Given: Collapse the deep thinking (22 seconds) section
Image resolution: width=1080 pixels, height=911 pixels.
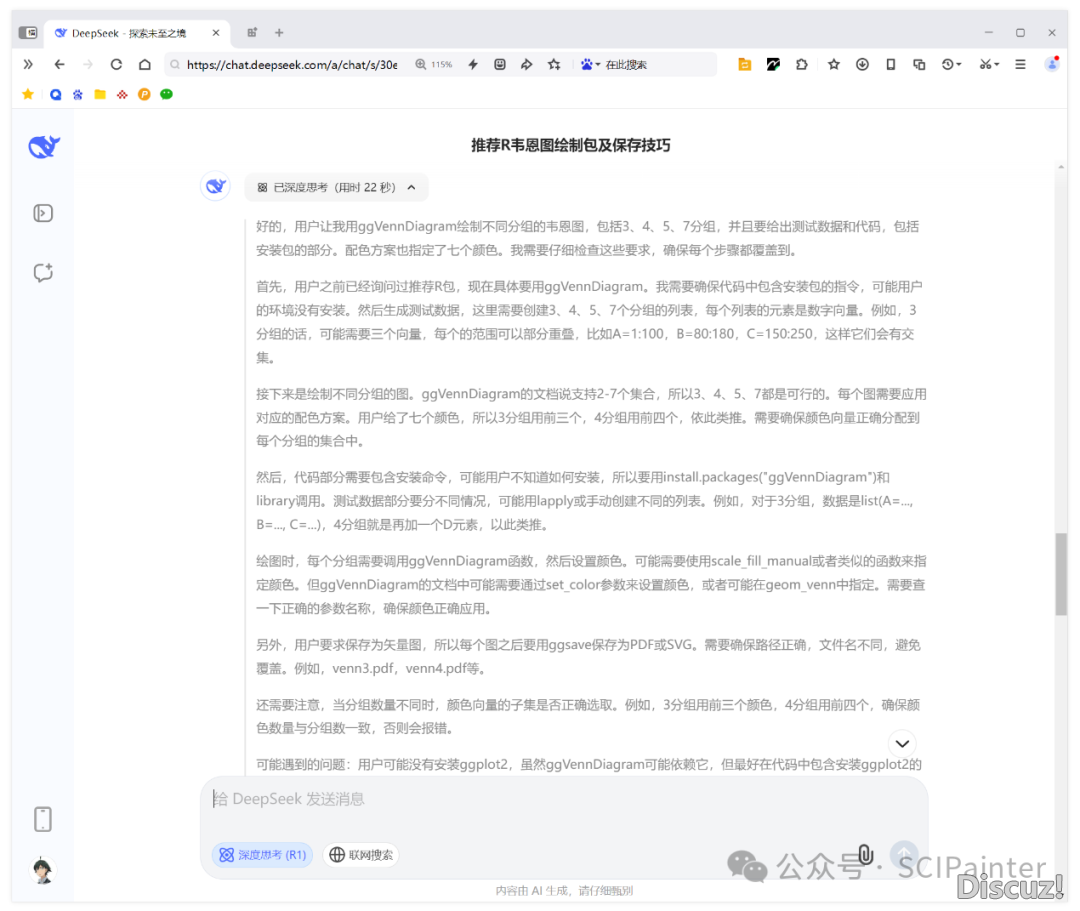Looking at the screenshot, I should pos(336,187).
